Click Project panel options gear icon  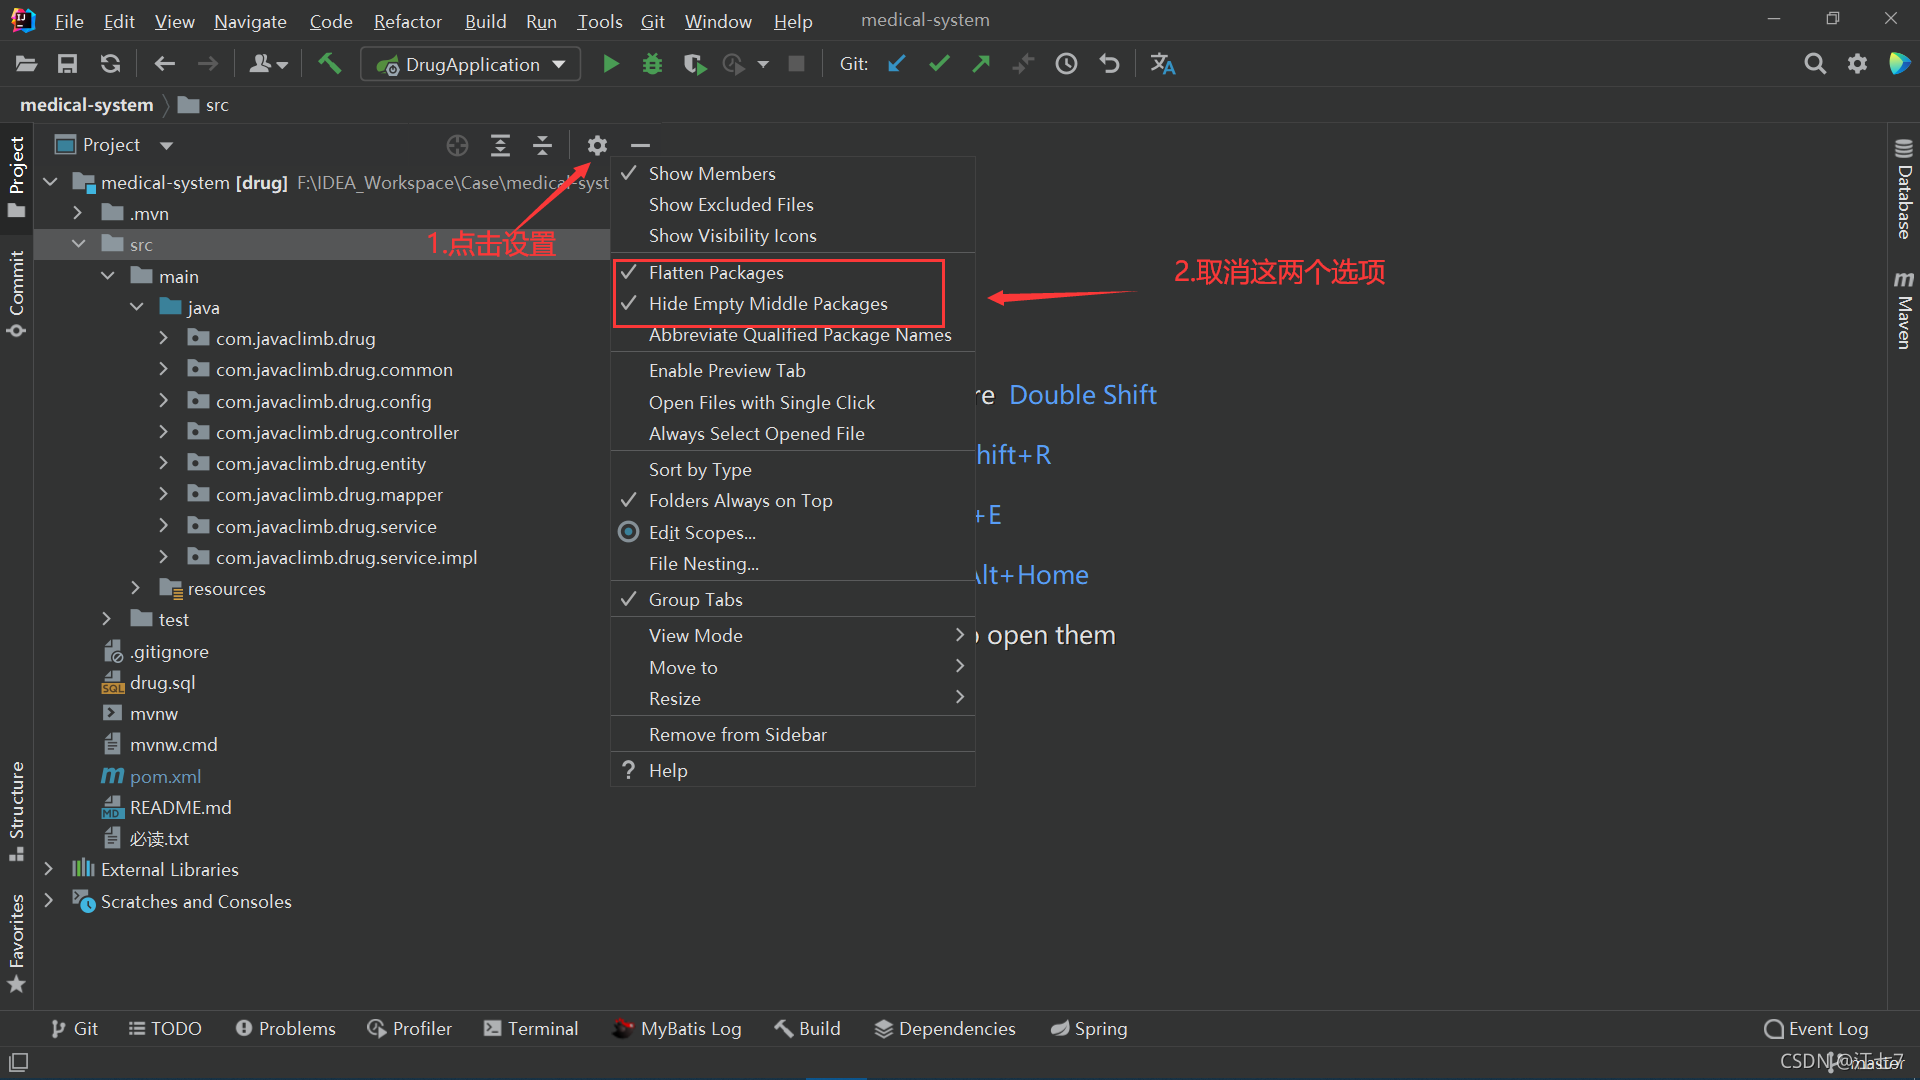coord(597,146)
